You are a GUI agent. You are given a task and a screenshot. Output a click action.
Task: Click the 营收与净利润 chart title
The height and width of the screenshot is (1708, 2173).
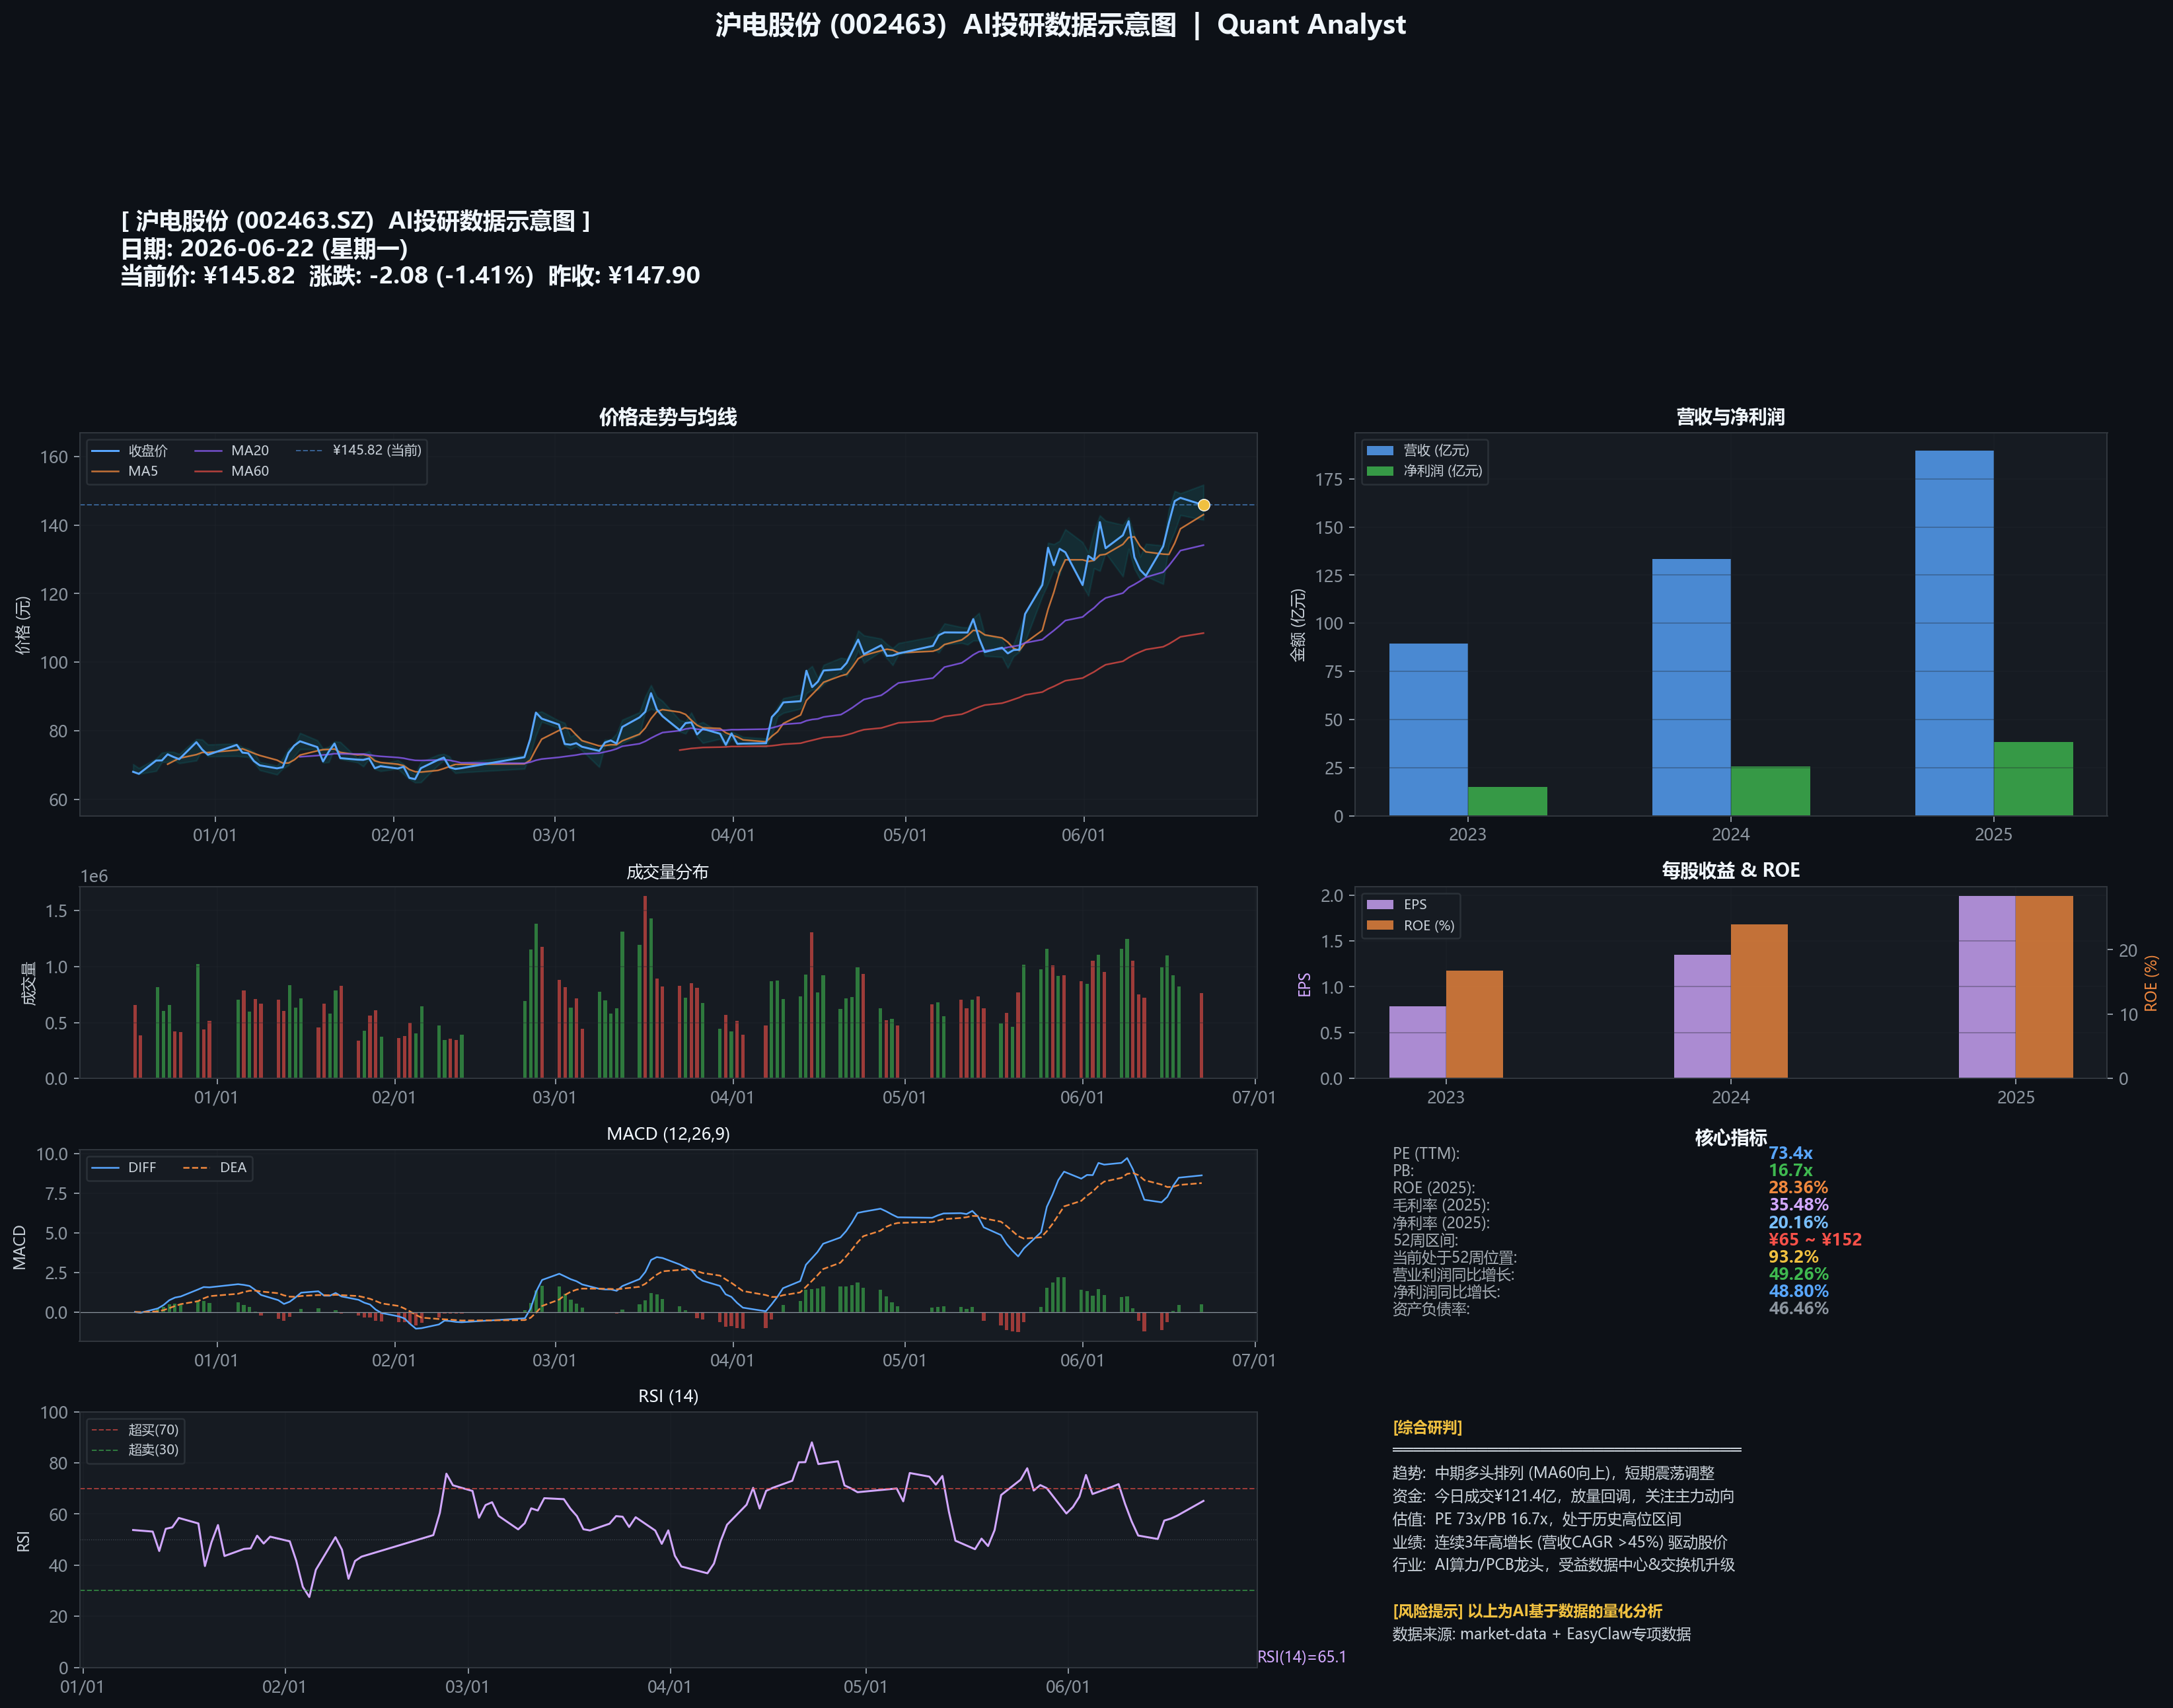pos(1730,417)
